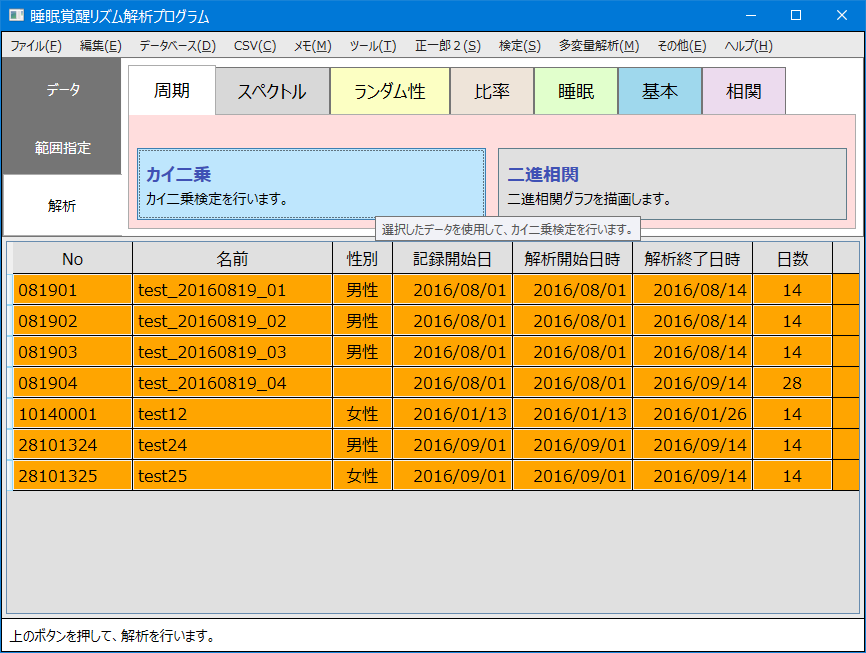Click name cell test_20160819_04
Screen dimensions: 866x653
click(x=233, y=382)
